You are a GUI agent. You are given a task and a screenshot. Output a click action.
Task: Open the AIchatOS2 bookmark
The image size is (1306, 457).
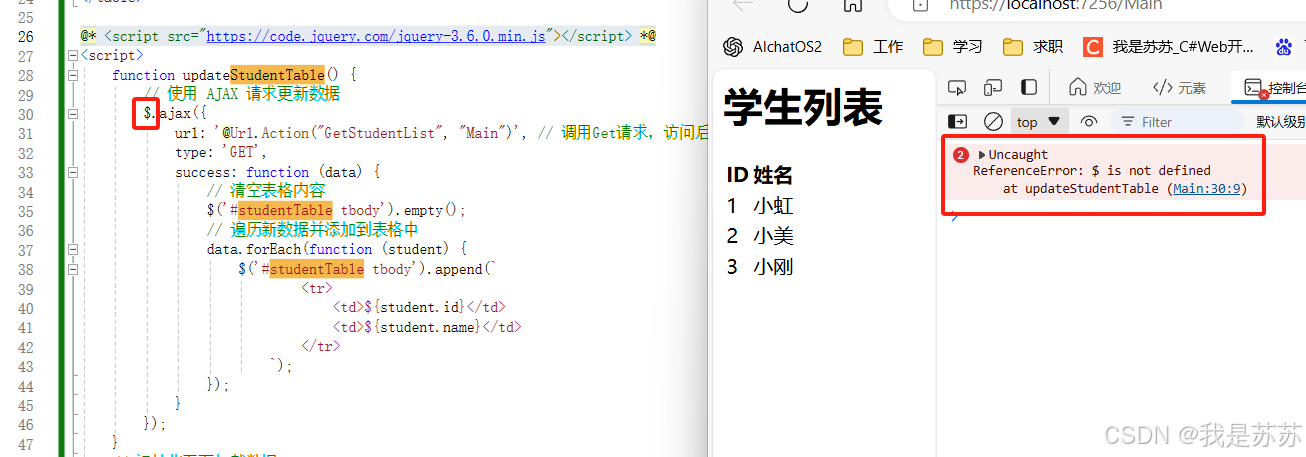[x=772, y=47]
